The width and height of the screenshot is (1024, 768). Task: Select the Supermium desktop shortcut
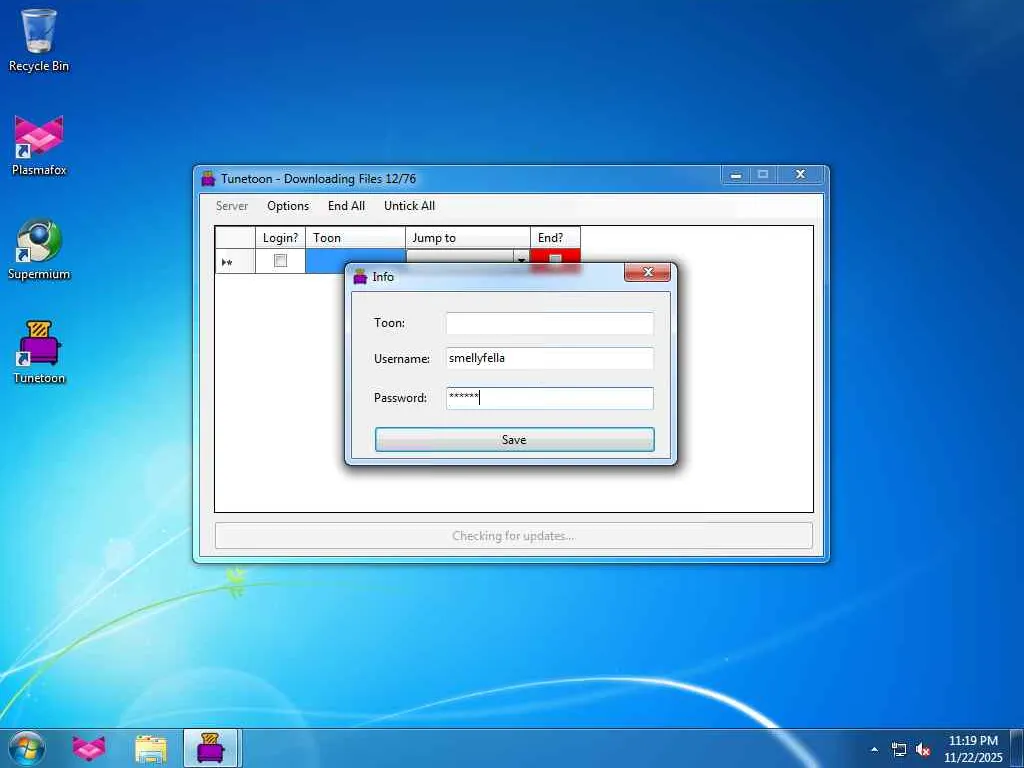(x=39, y=249)
